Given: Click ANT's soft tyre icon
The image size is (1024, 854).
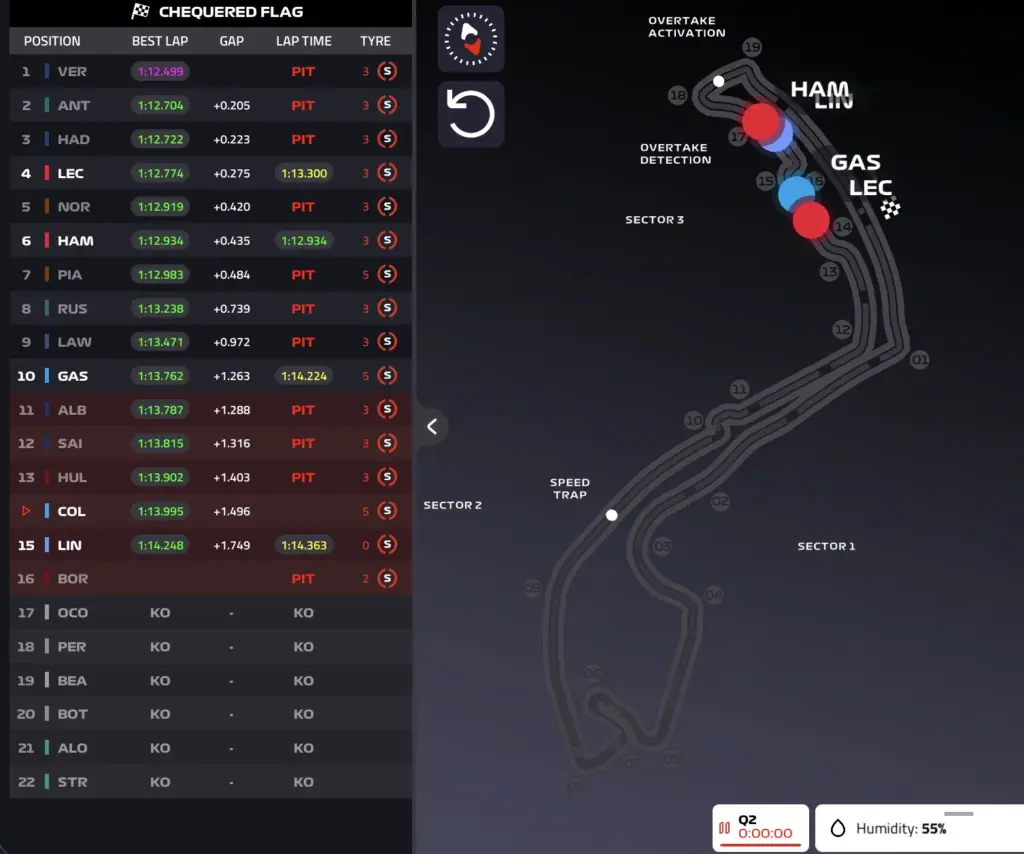Looking at the screenshot, I should click(x=387, y=105).
